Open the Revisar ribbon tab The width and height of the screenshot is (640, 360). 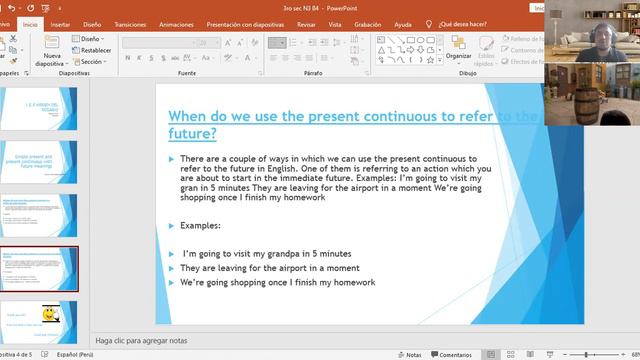click(306, 24)
